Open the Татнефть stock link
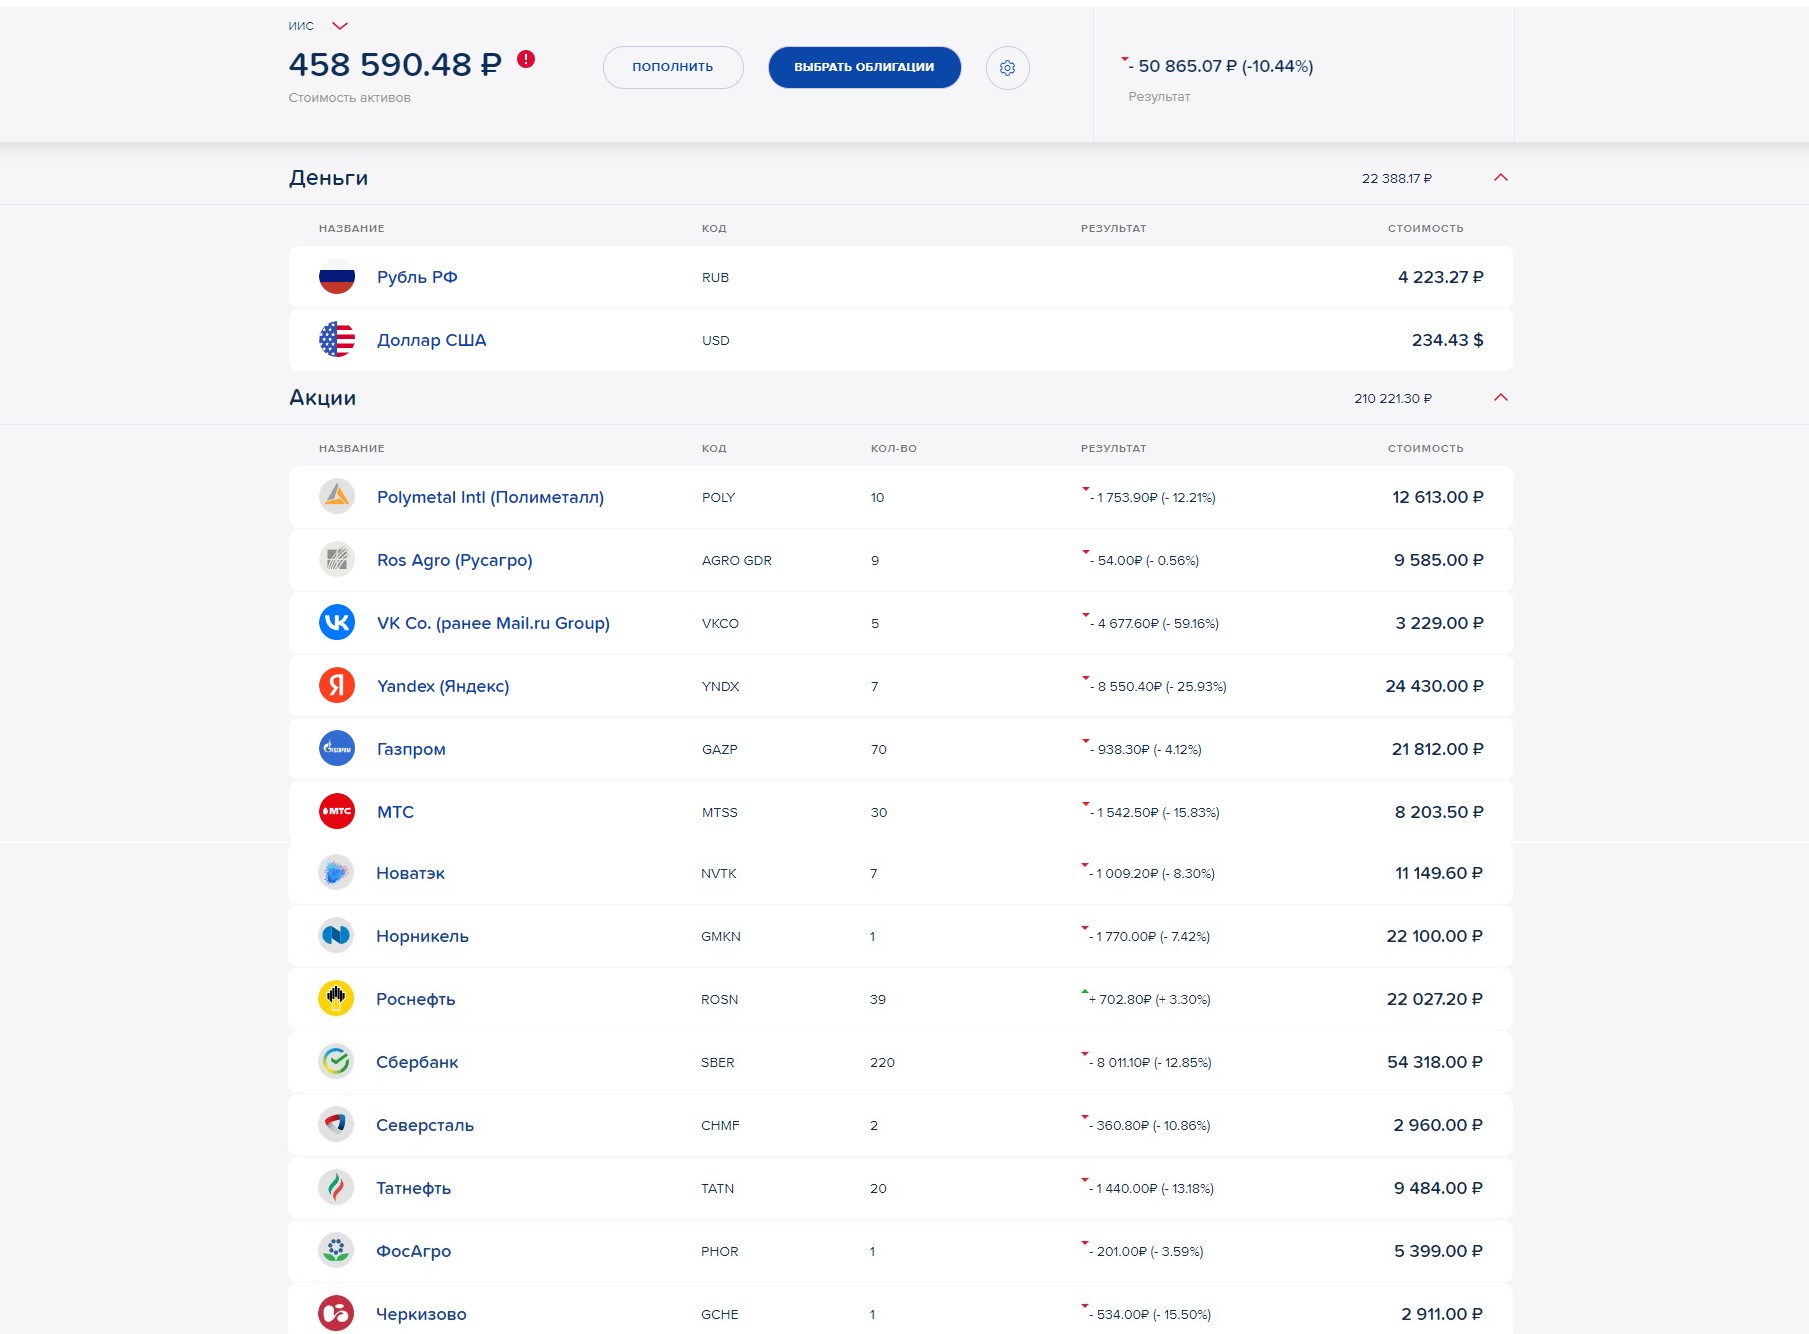Screen dimensions: 1809x1334 (413, 1188)
